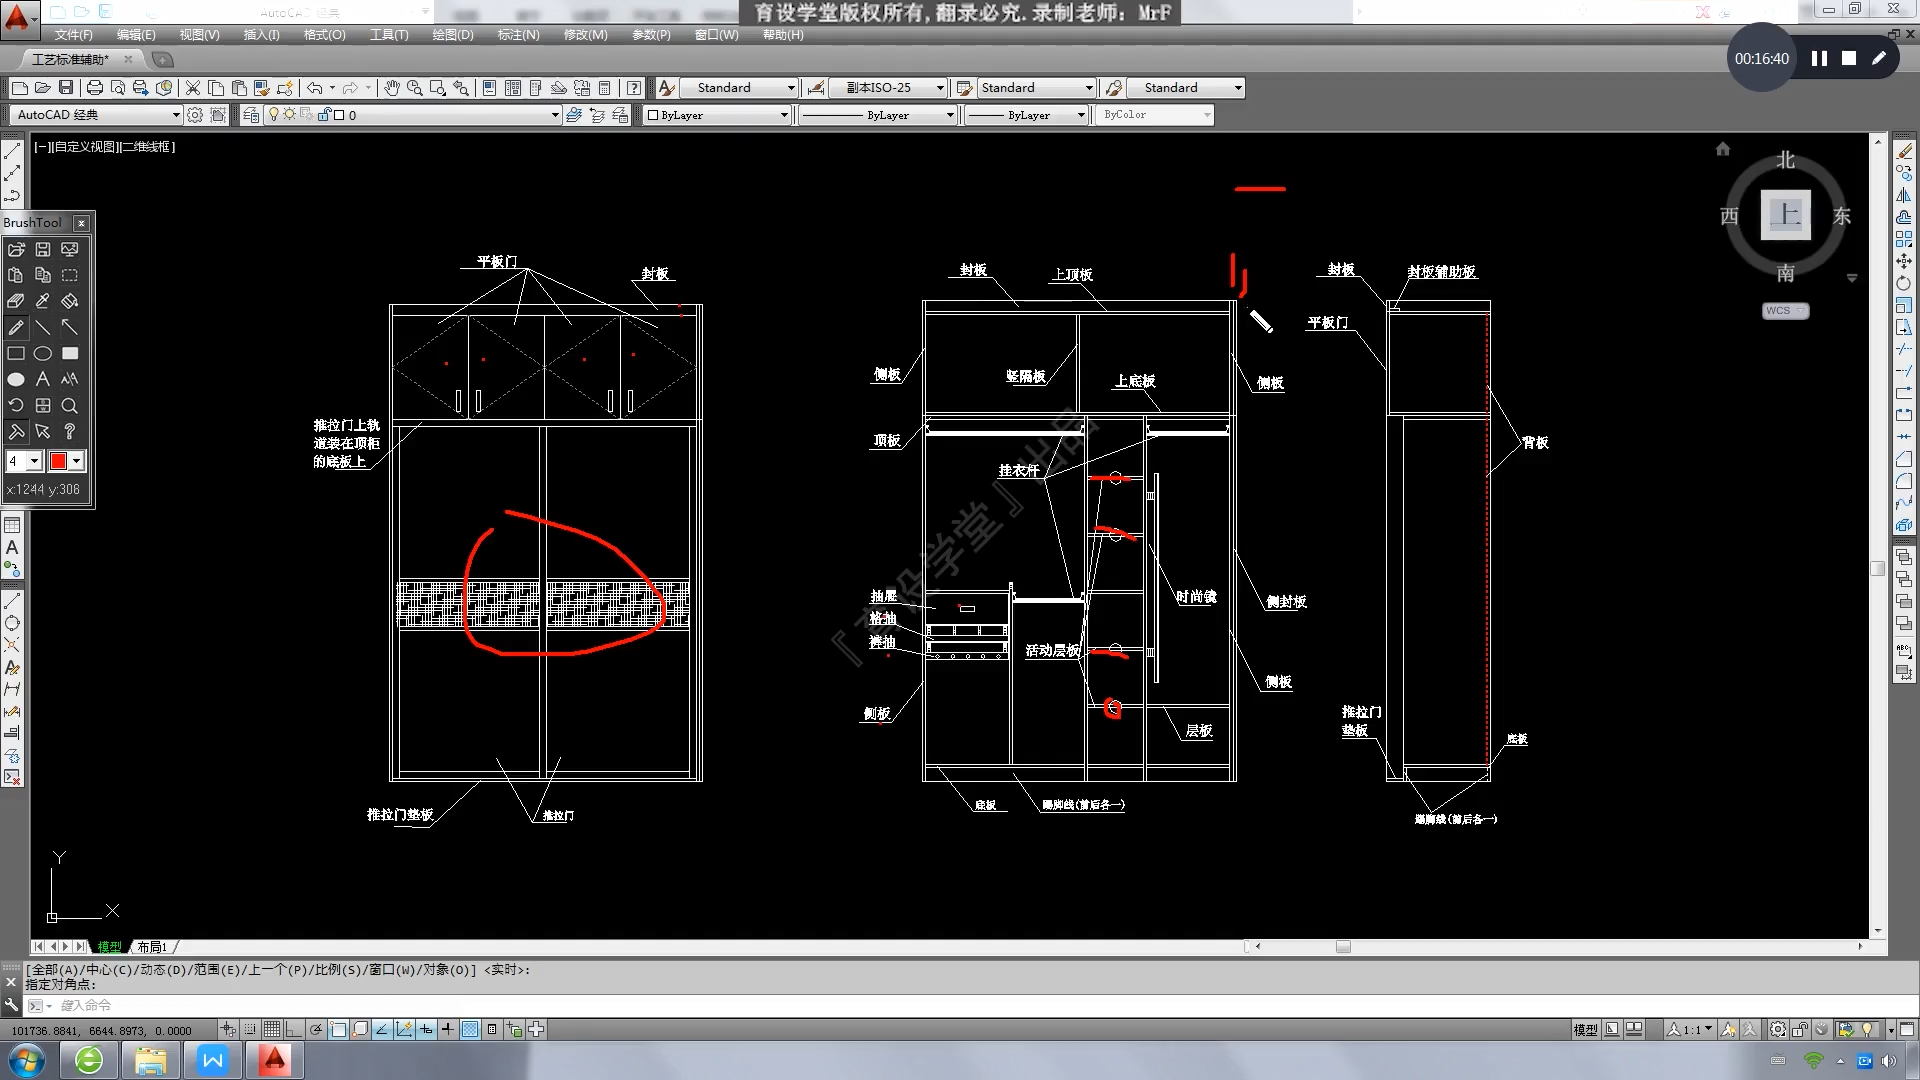
Task: Select the filled ellipse tool in BrushTool
Action: (x=16, y=379)
